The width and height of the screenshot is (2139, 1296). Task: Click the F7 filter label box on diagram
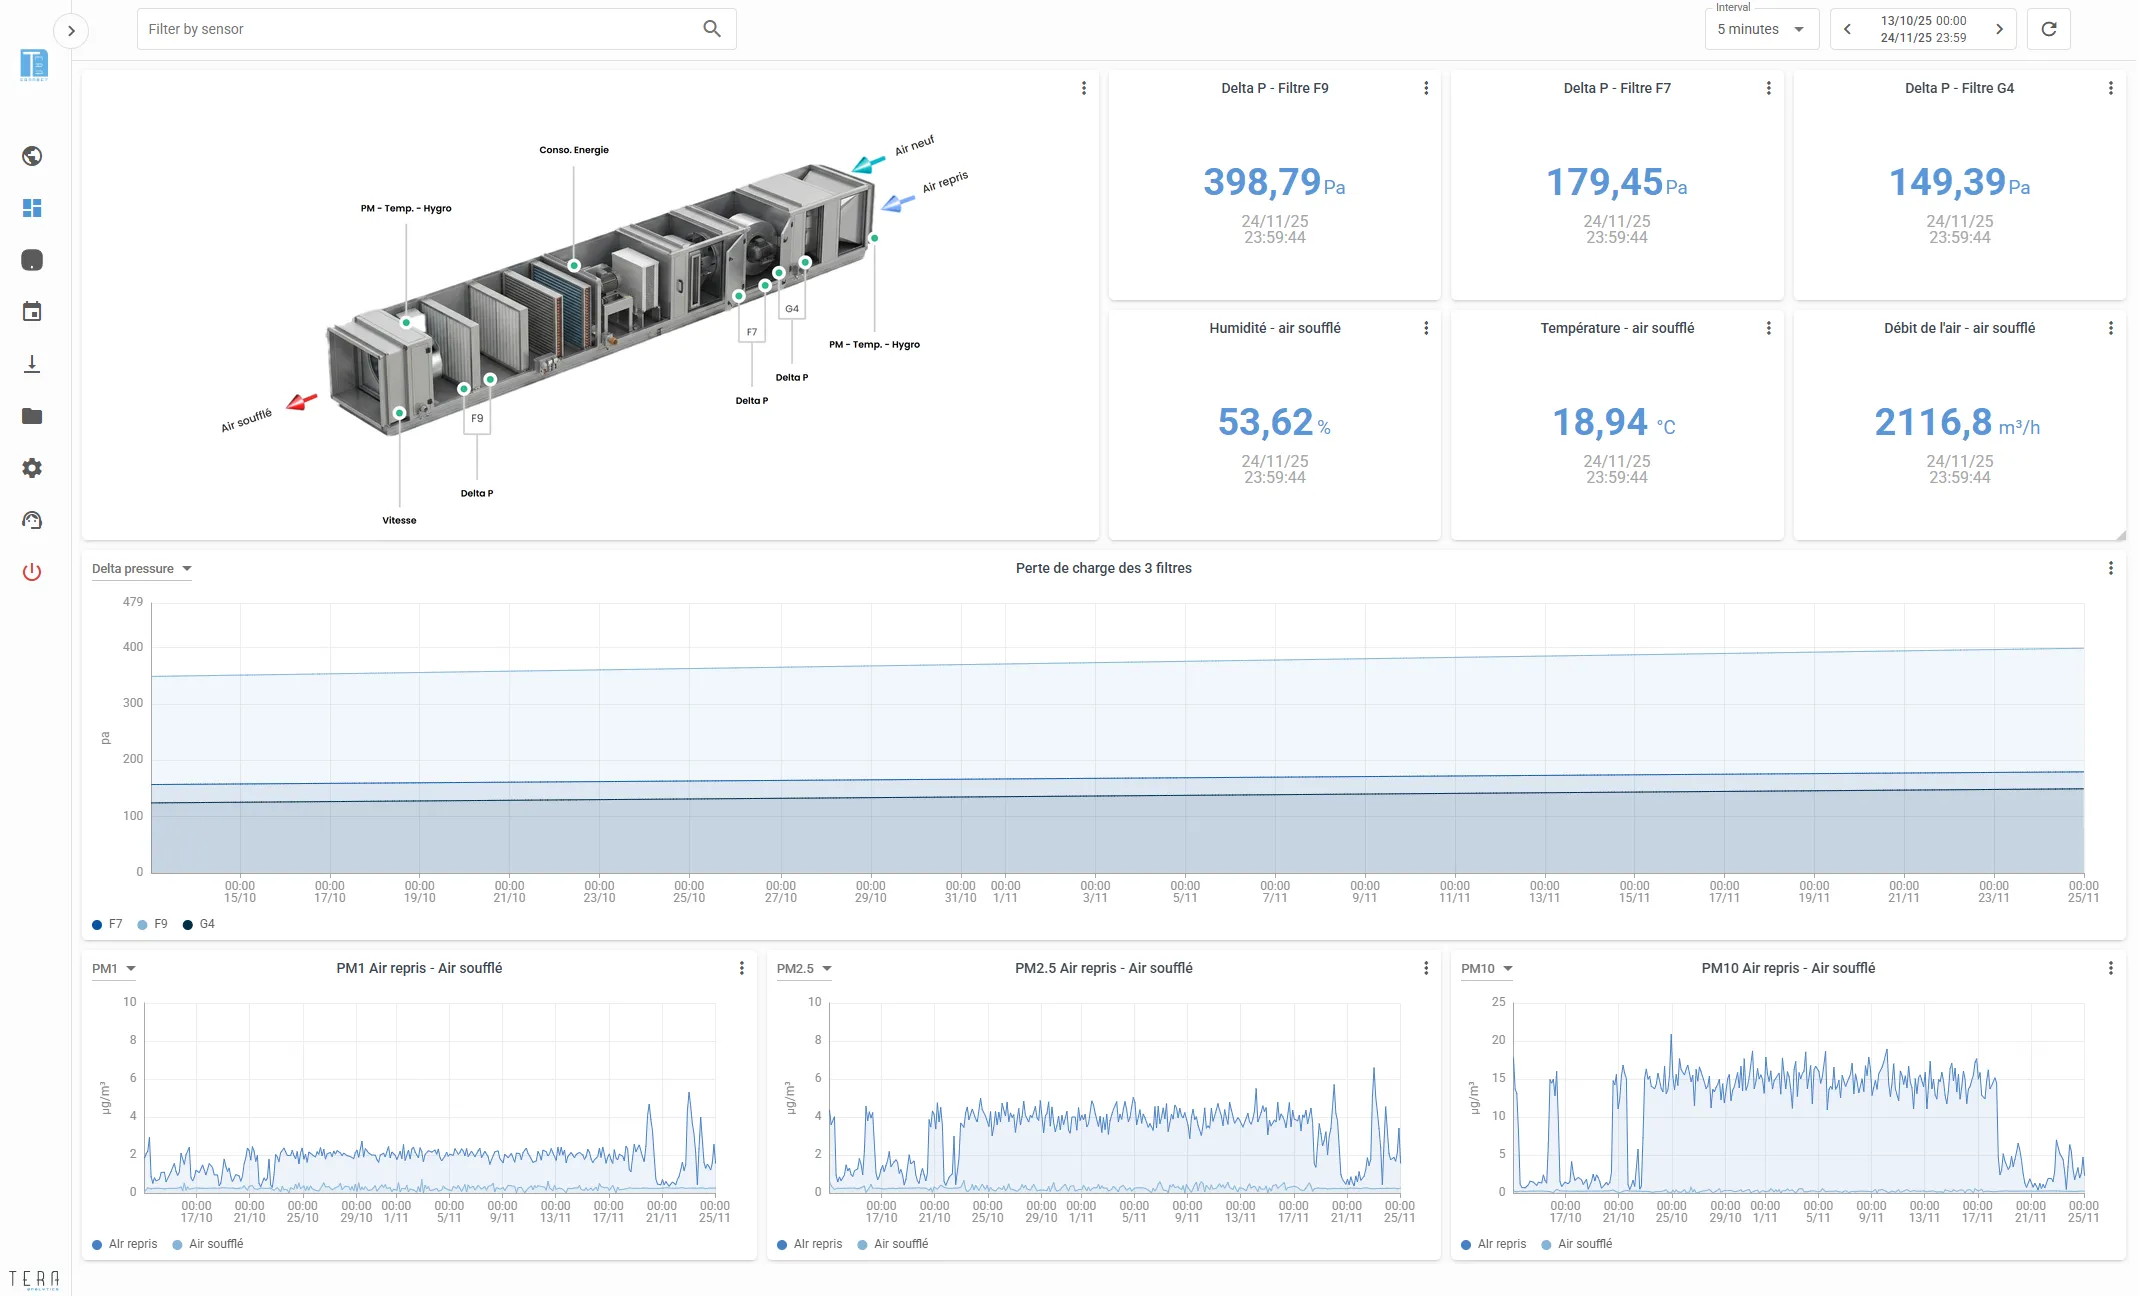752,332
